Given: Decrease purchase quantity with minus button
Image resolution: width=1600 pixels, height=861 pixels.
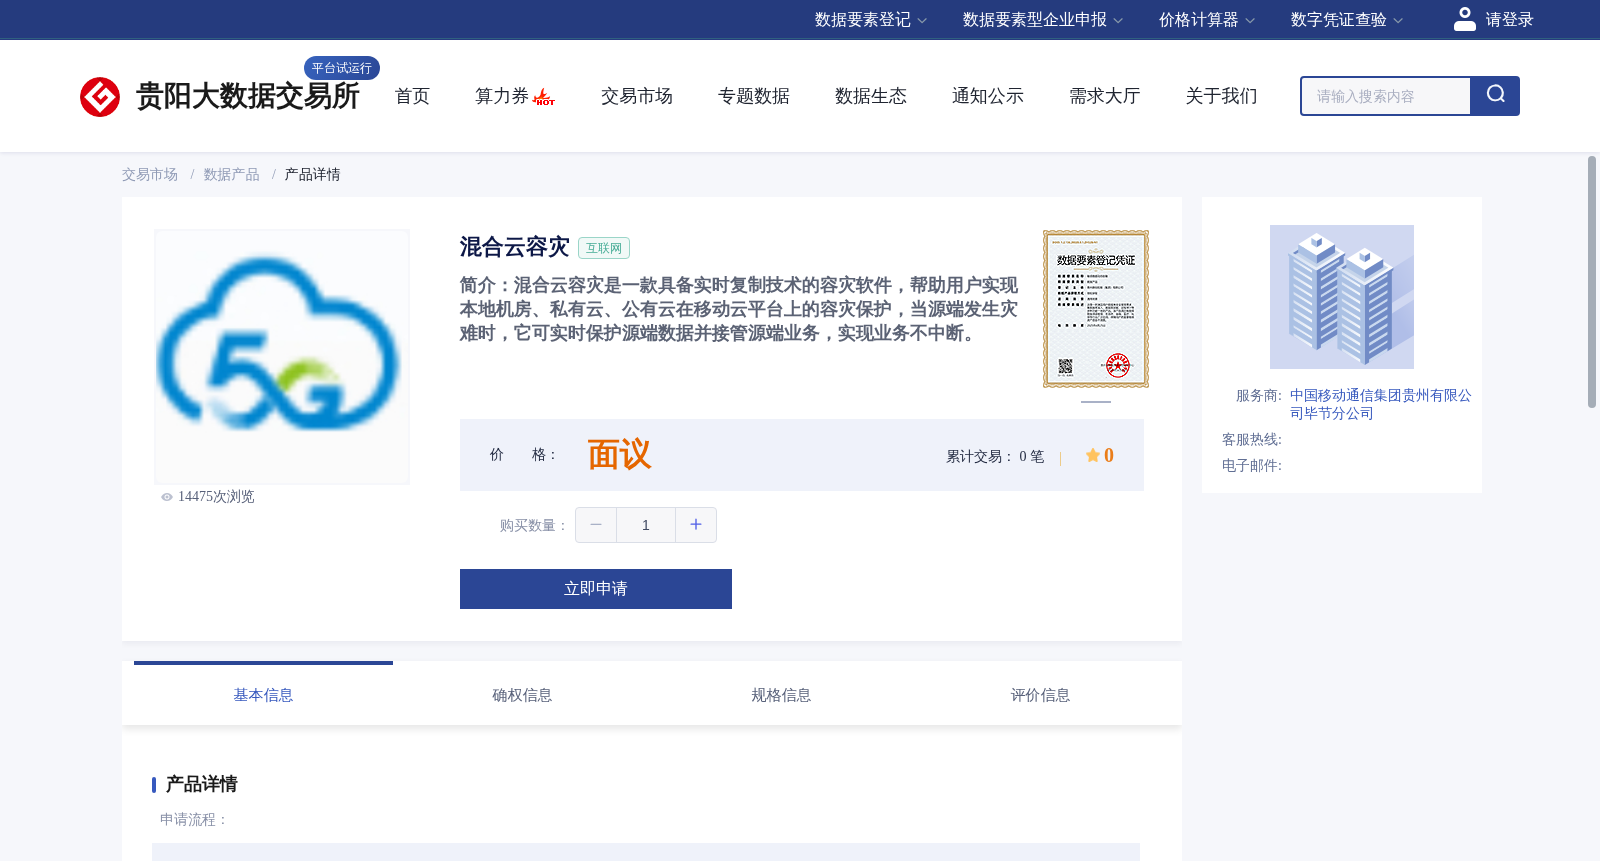Looking at the screenshot, I should pos(596,525).
